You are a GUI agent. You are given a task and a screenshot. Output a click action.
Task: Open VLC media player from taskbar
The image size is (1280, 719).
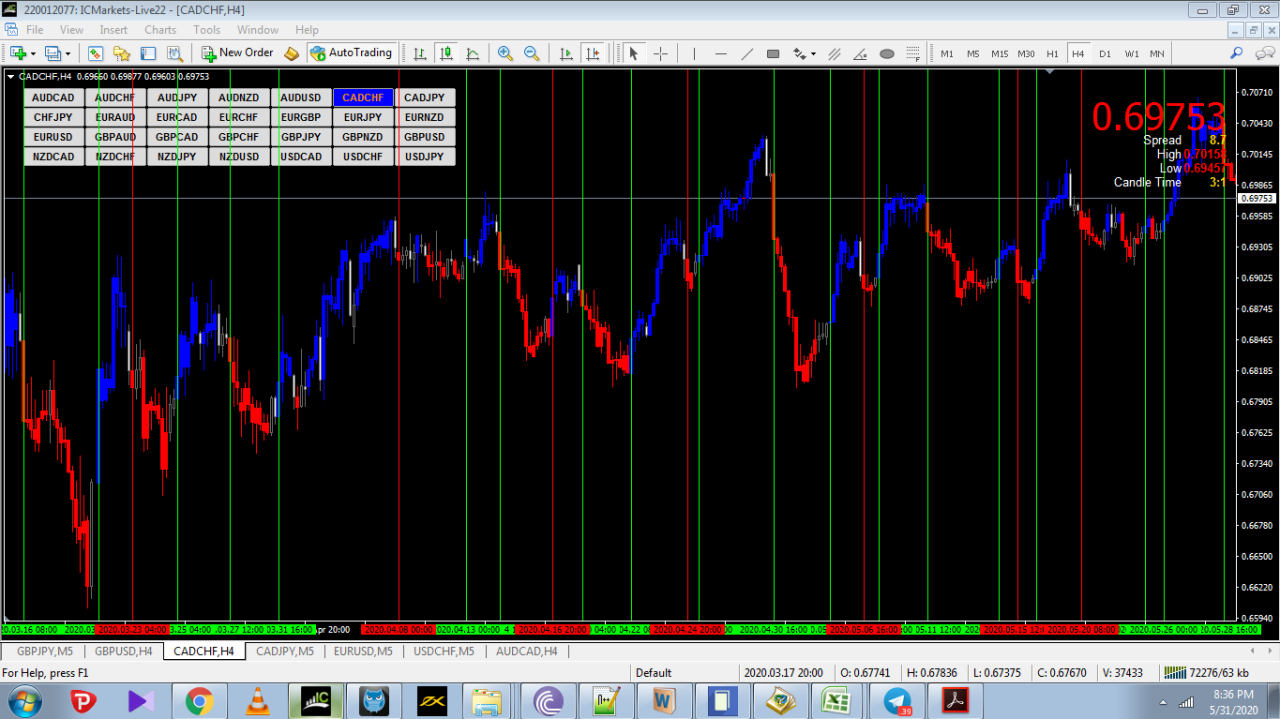coord(257,702)
